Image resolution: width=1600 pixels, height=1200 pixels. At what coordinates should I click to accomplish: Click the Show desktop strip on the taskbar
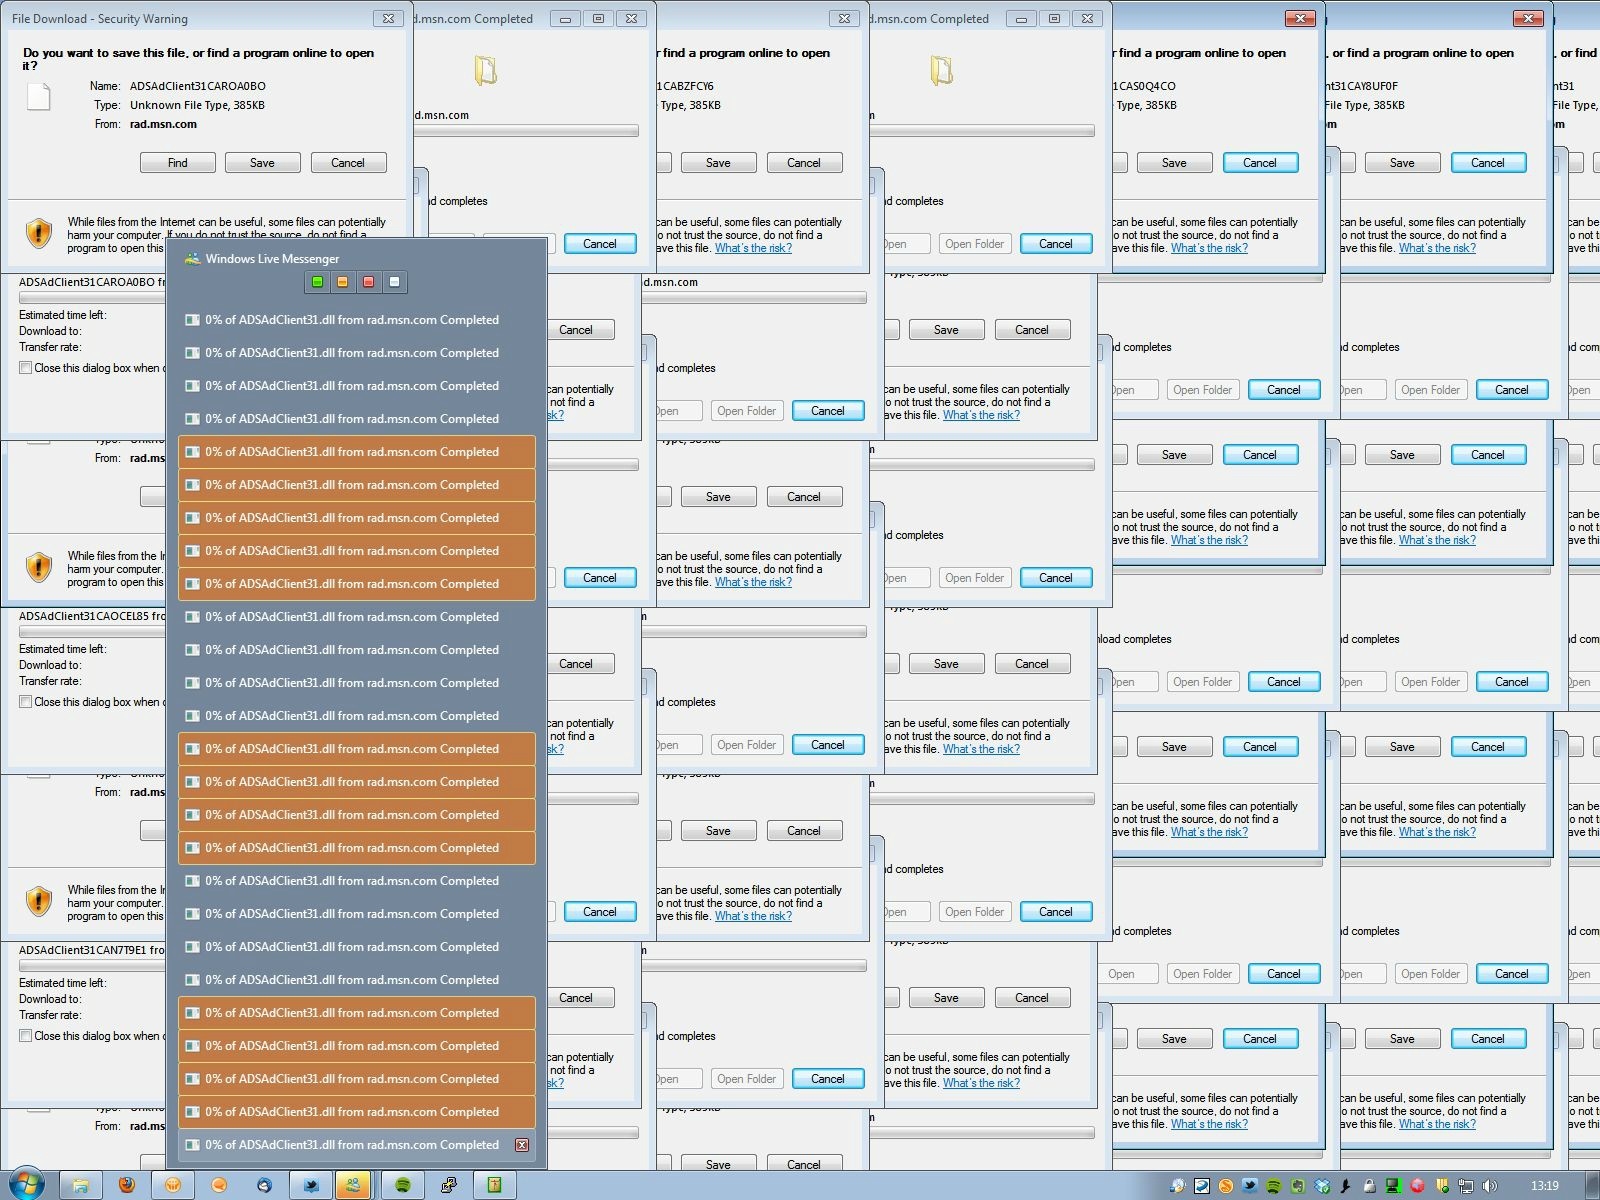pos(1591,1186)
